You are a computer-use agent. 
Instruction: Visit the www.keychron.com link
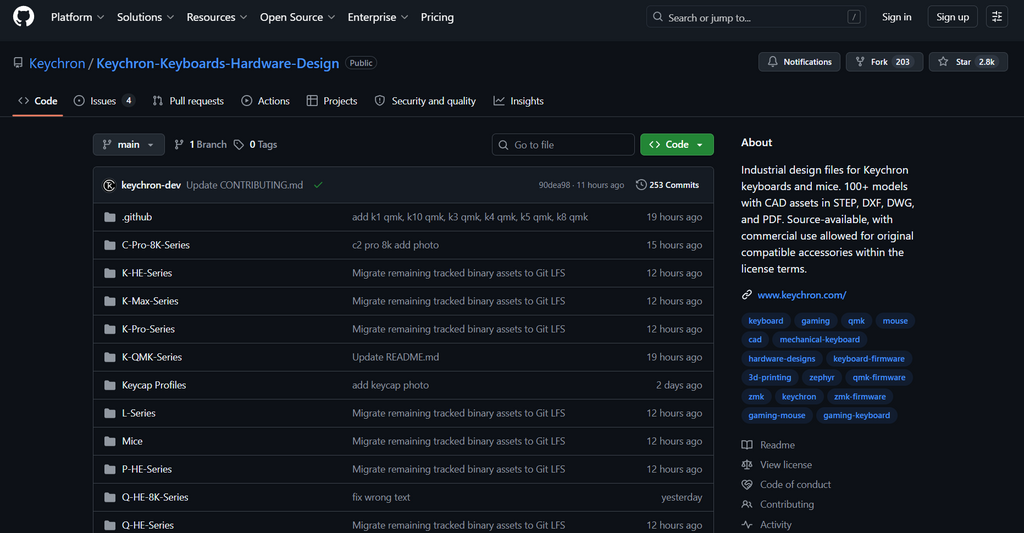click(801, 295)
